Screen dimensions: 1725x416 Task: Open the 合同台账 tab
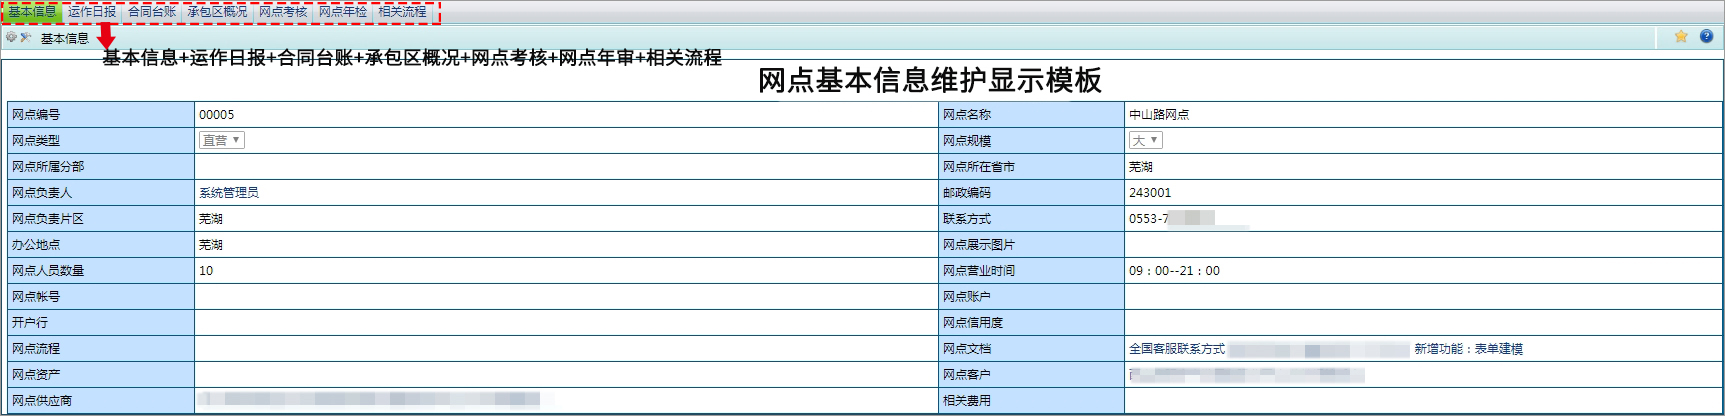click(x=152, y=12)
